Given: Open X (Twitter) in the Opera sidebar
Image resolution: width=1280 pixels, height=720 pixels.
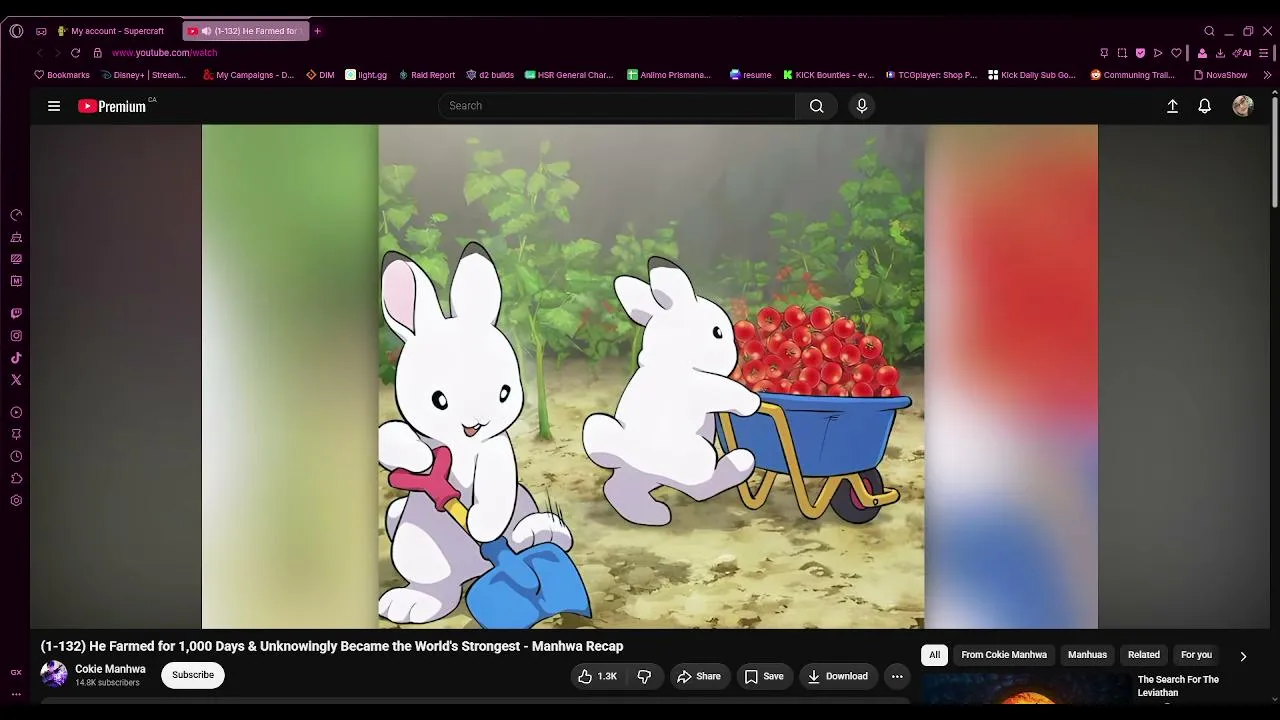Looking at the screenshot, I should [x=16, y=380].
